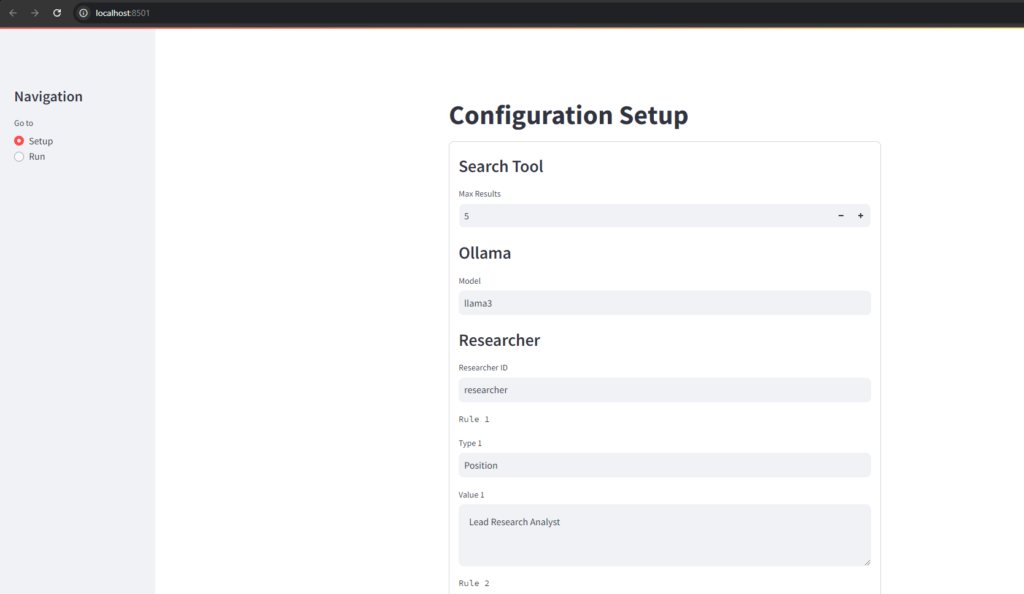Image resolution: width=1024 pixels, height=594 pixels.
Task: Click the Researcher section heading
Action: tap(499, 340)
